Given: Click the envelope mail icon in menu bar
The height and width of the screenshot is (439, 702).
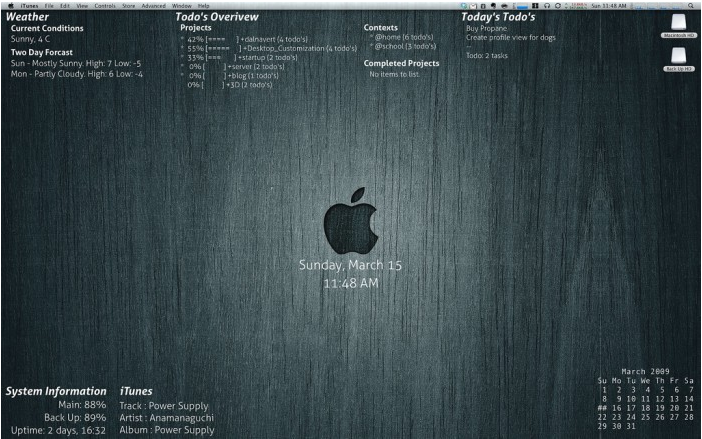Looking at the screenshot, I should pos(473,6).
